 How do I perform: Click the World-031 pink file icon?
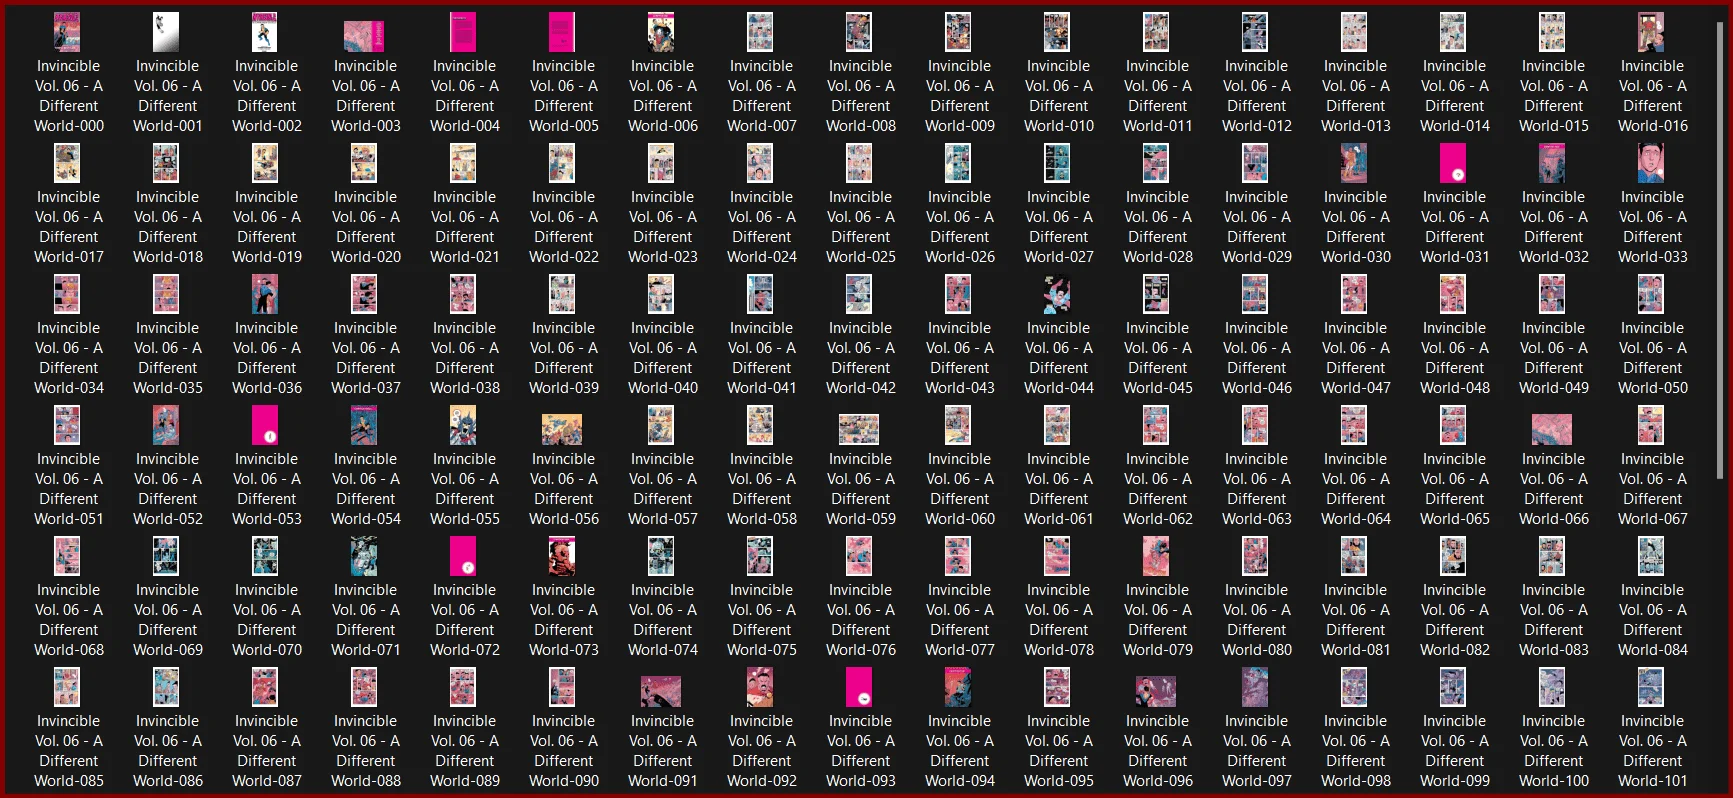coord(1453,163)
